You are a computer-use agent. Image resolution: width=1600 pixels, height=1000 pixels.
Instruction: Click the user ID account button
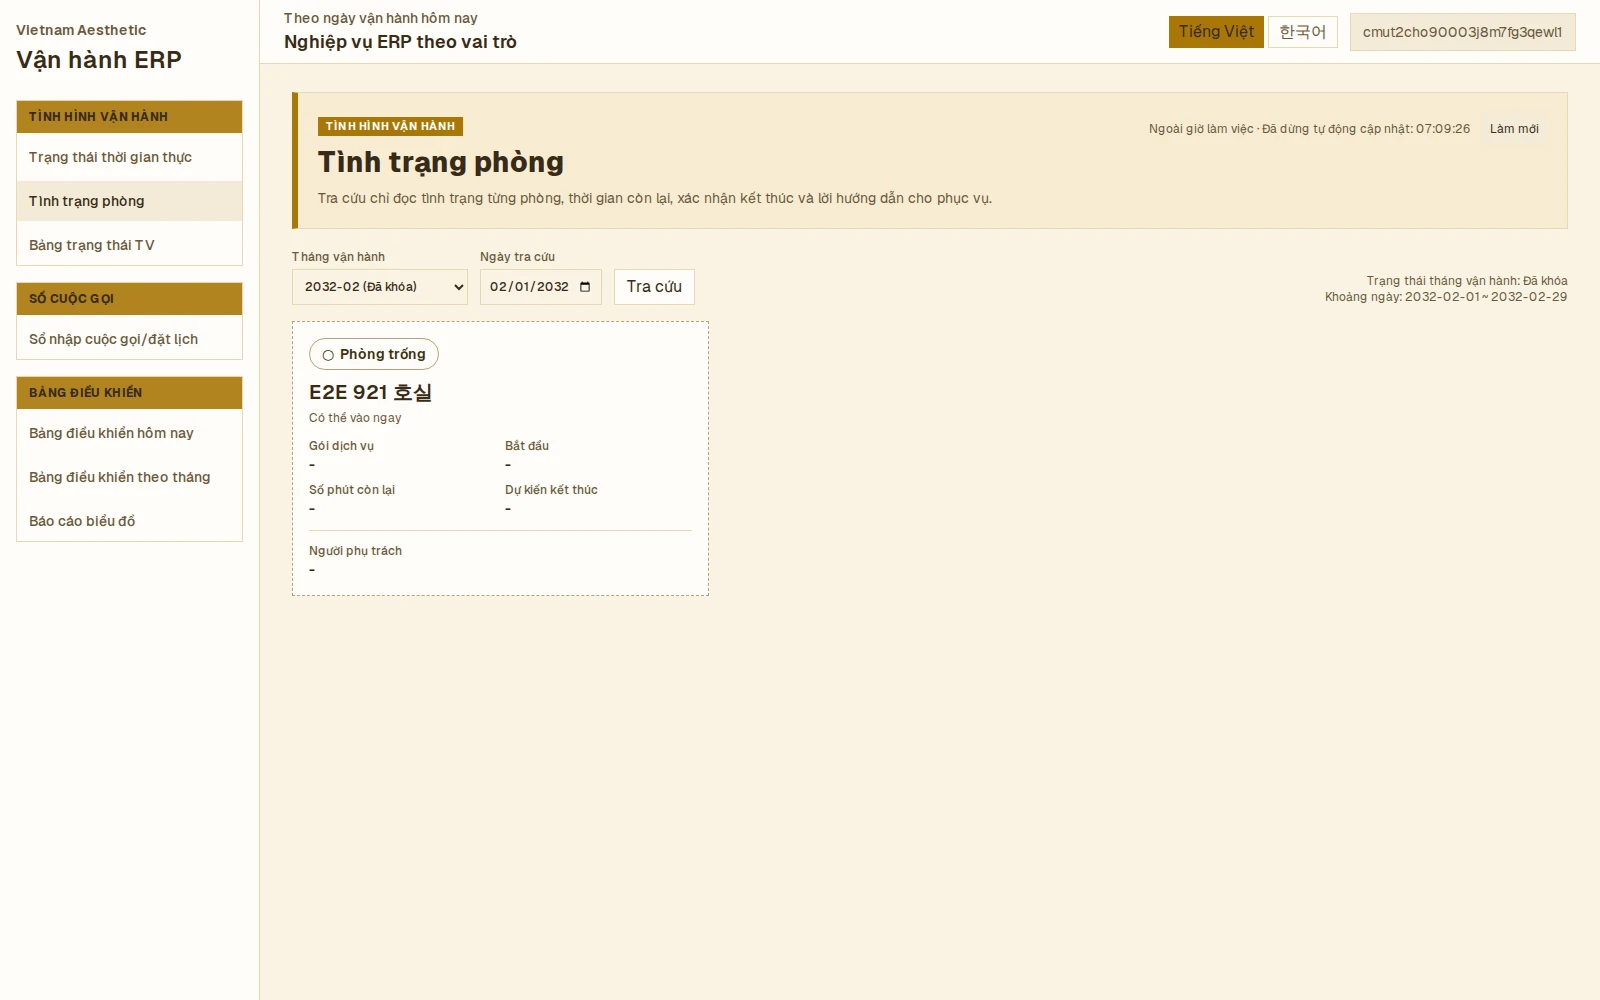(x=1462, y=32)
